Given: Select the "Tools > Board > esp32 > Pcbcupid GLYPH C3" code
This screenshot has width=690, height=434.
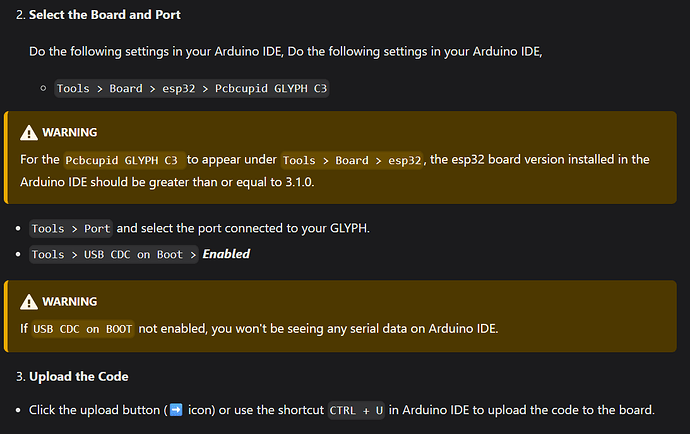Looking at the screenshot, I should 192,88.
